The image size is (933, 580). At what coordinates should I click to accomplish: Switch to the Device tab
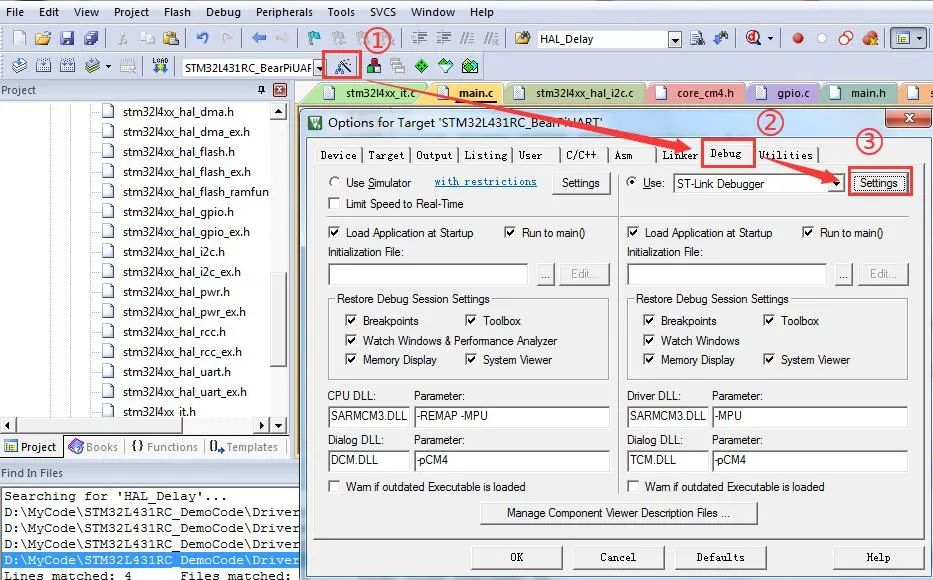coord(339,155)
